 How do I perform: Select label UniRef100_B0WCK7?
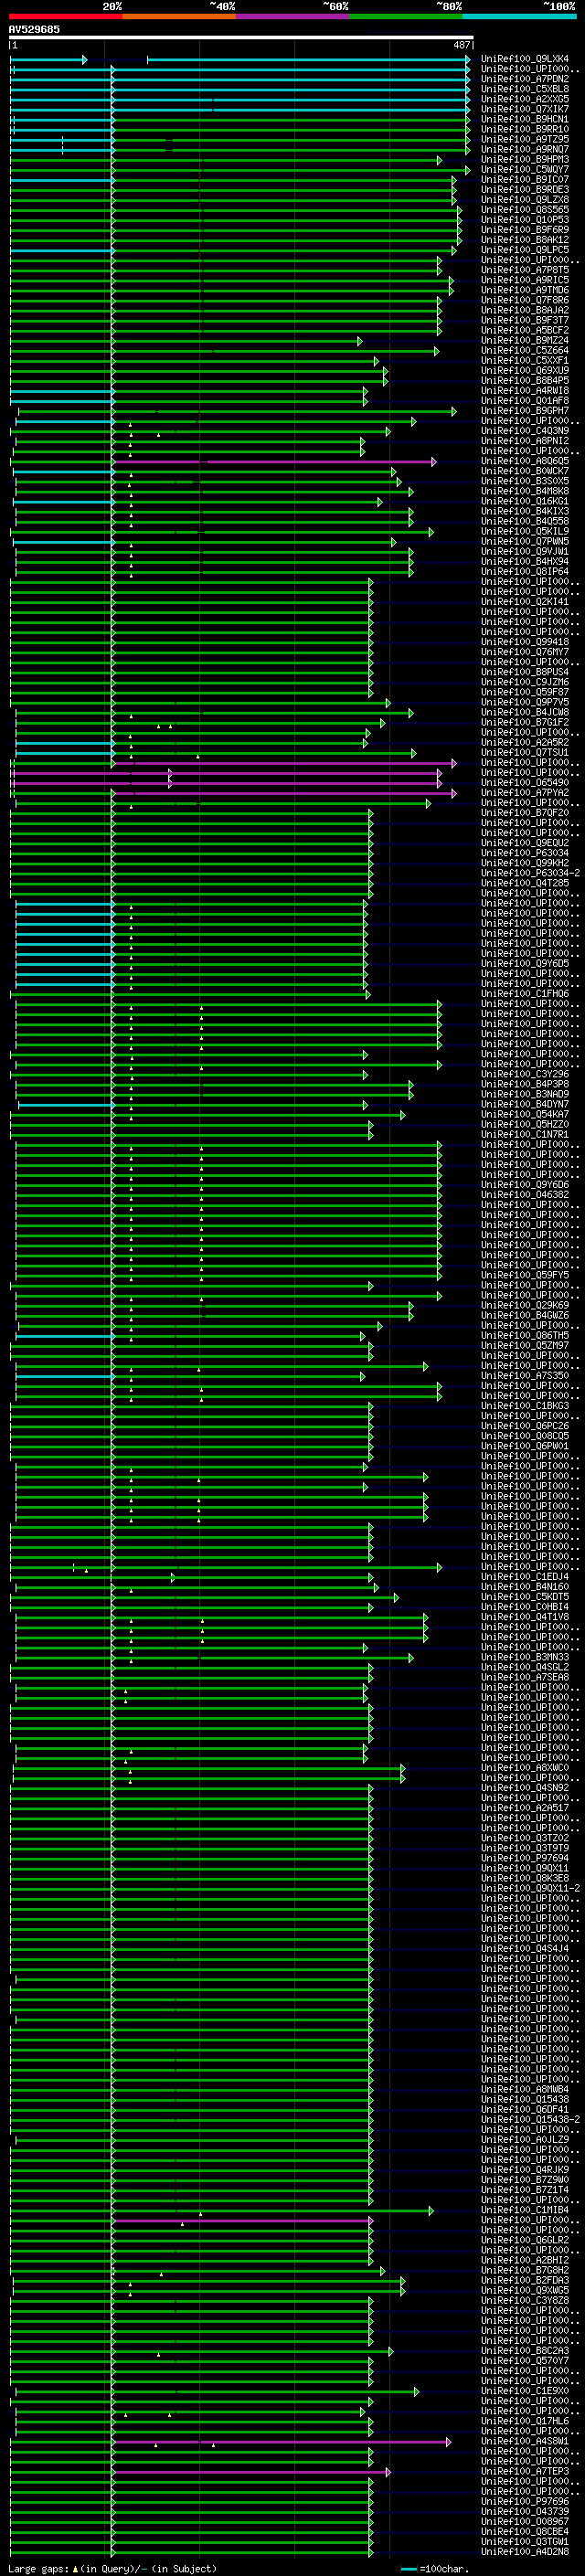pos(525,471)
